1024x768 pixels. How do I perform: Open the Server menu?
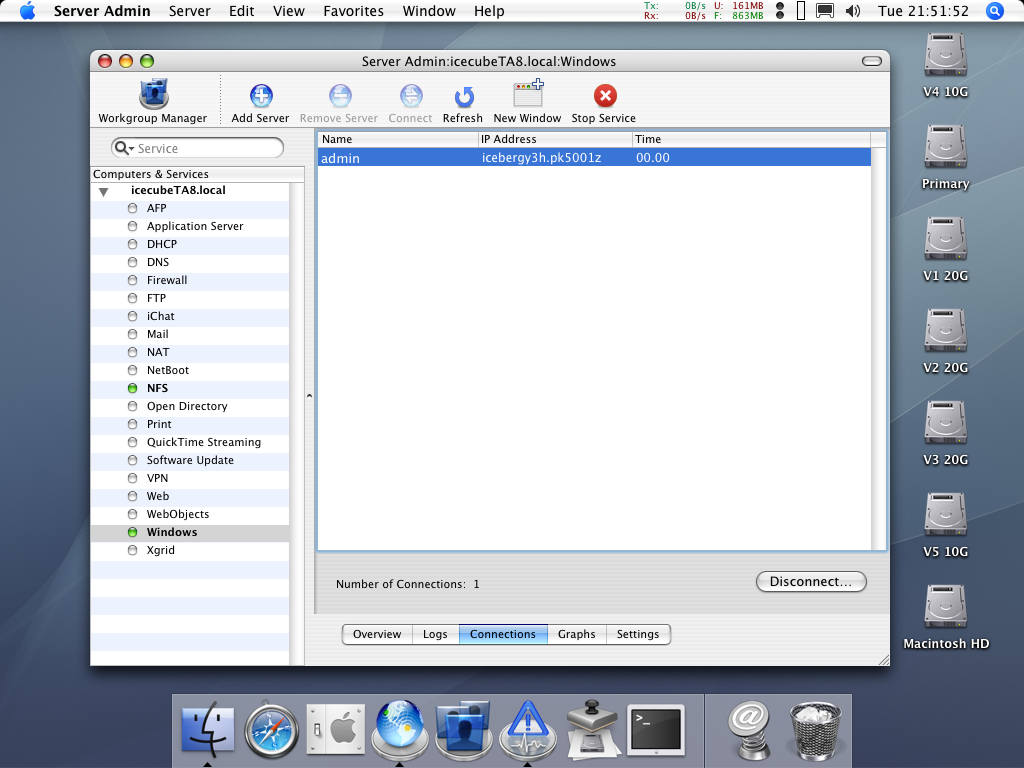[x=189, y=11]
